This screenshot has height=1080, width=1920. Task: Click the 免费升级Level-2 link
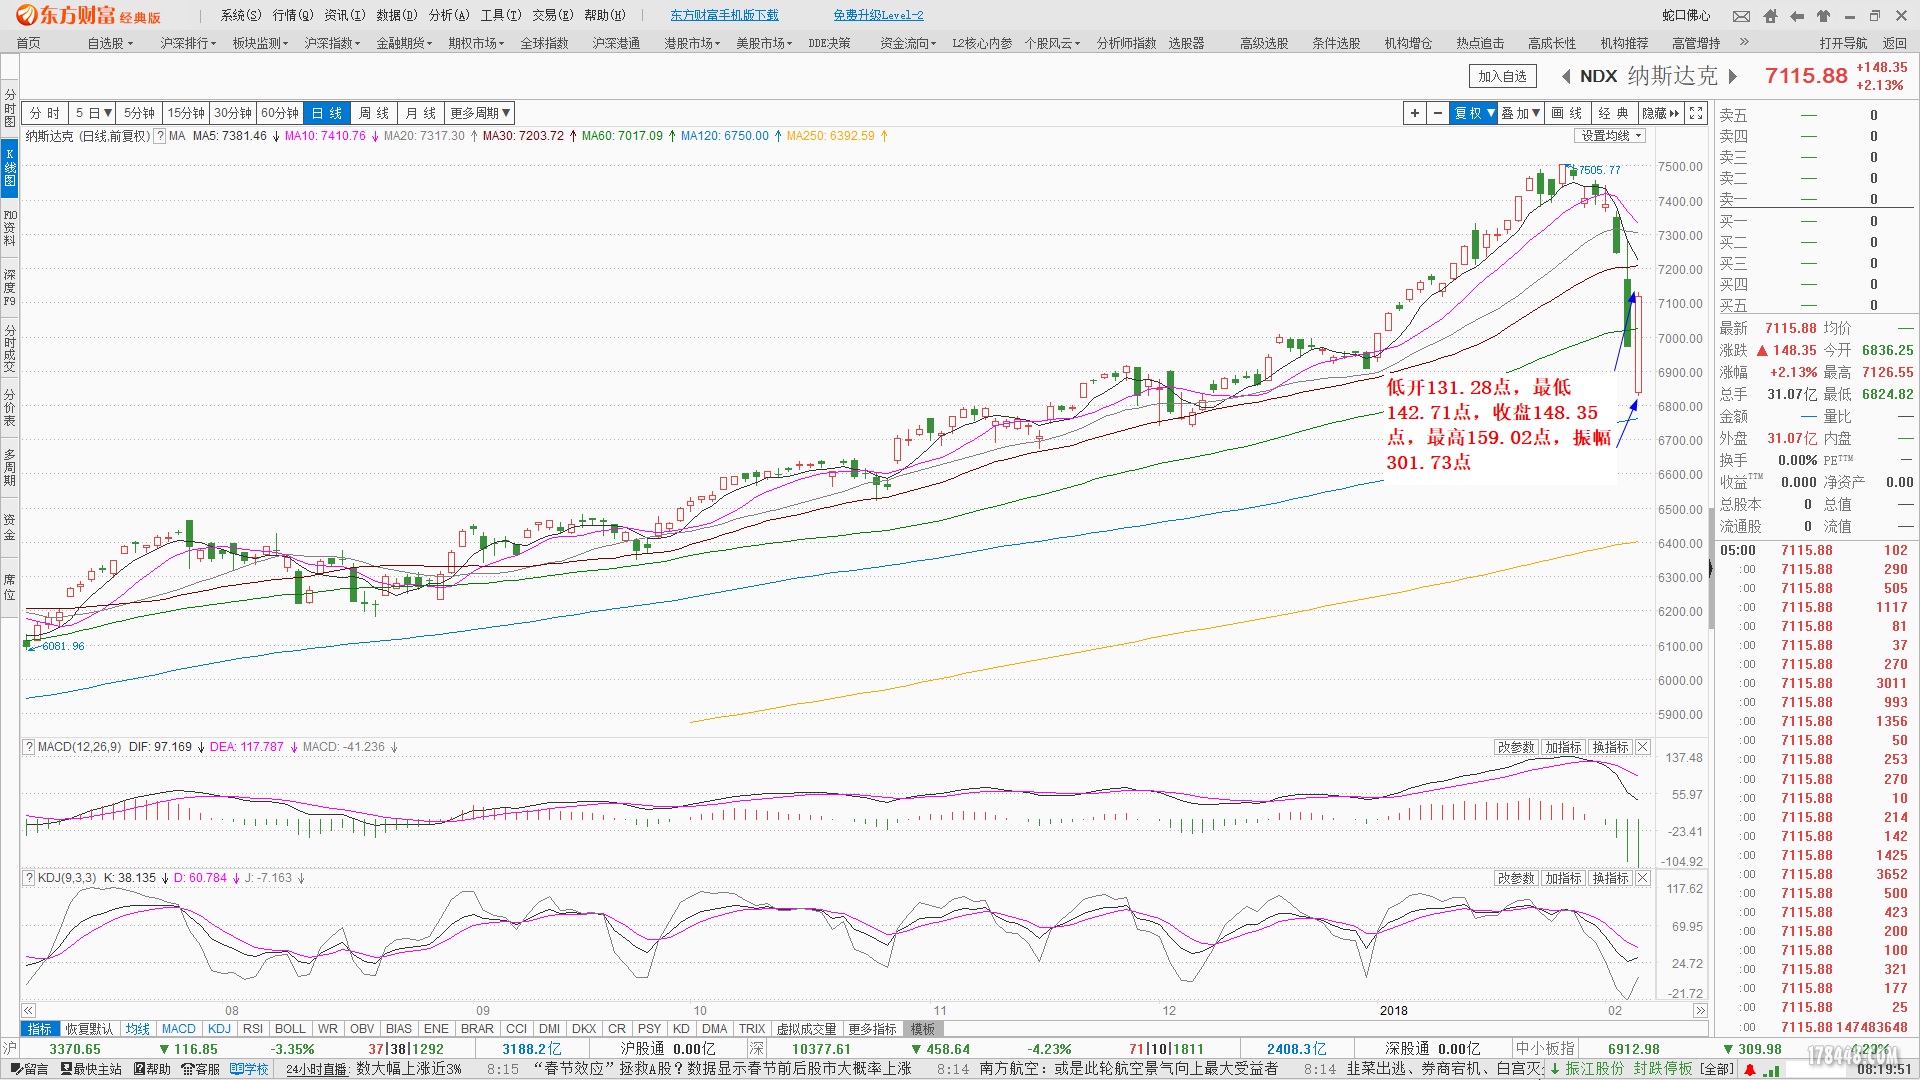tap(878, 15)
